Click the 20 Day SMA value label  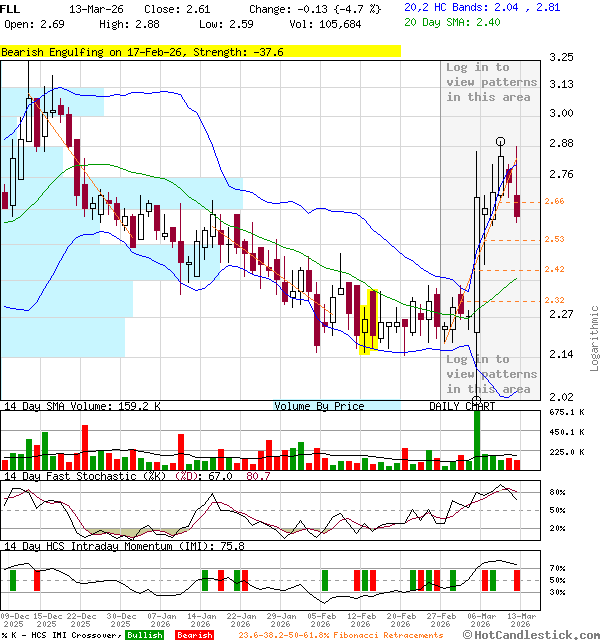tap(454, 23)
